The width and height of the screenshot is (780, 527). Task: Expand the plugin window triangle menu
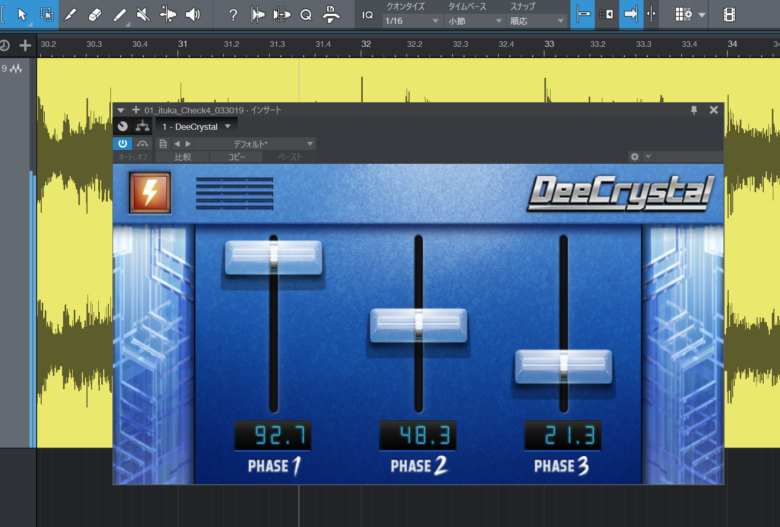click(x=120, y=110)
